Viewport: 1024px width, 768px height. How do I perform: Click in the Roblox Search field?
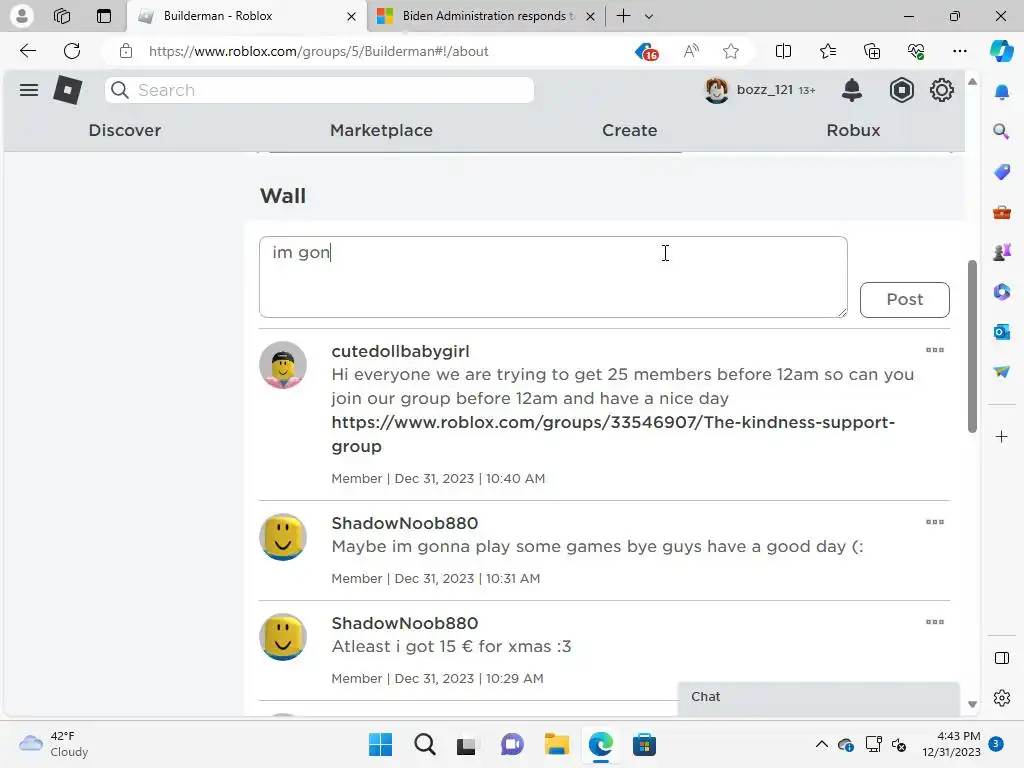[x=319, y=90]
